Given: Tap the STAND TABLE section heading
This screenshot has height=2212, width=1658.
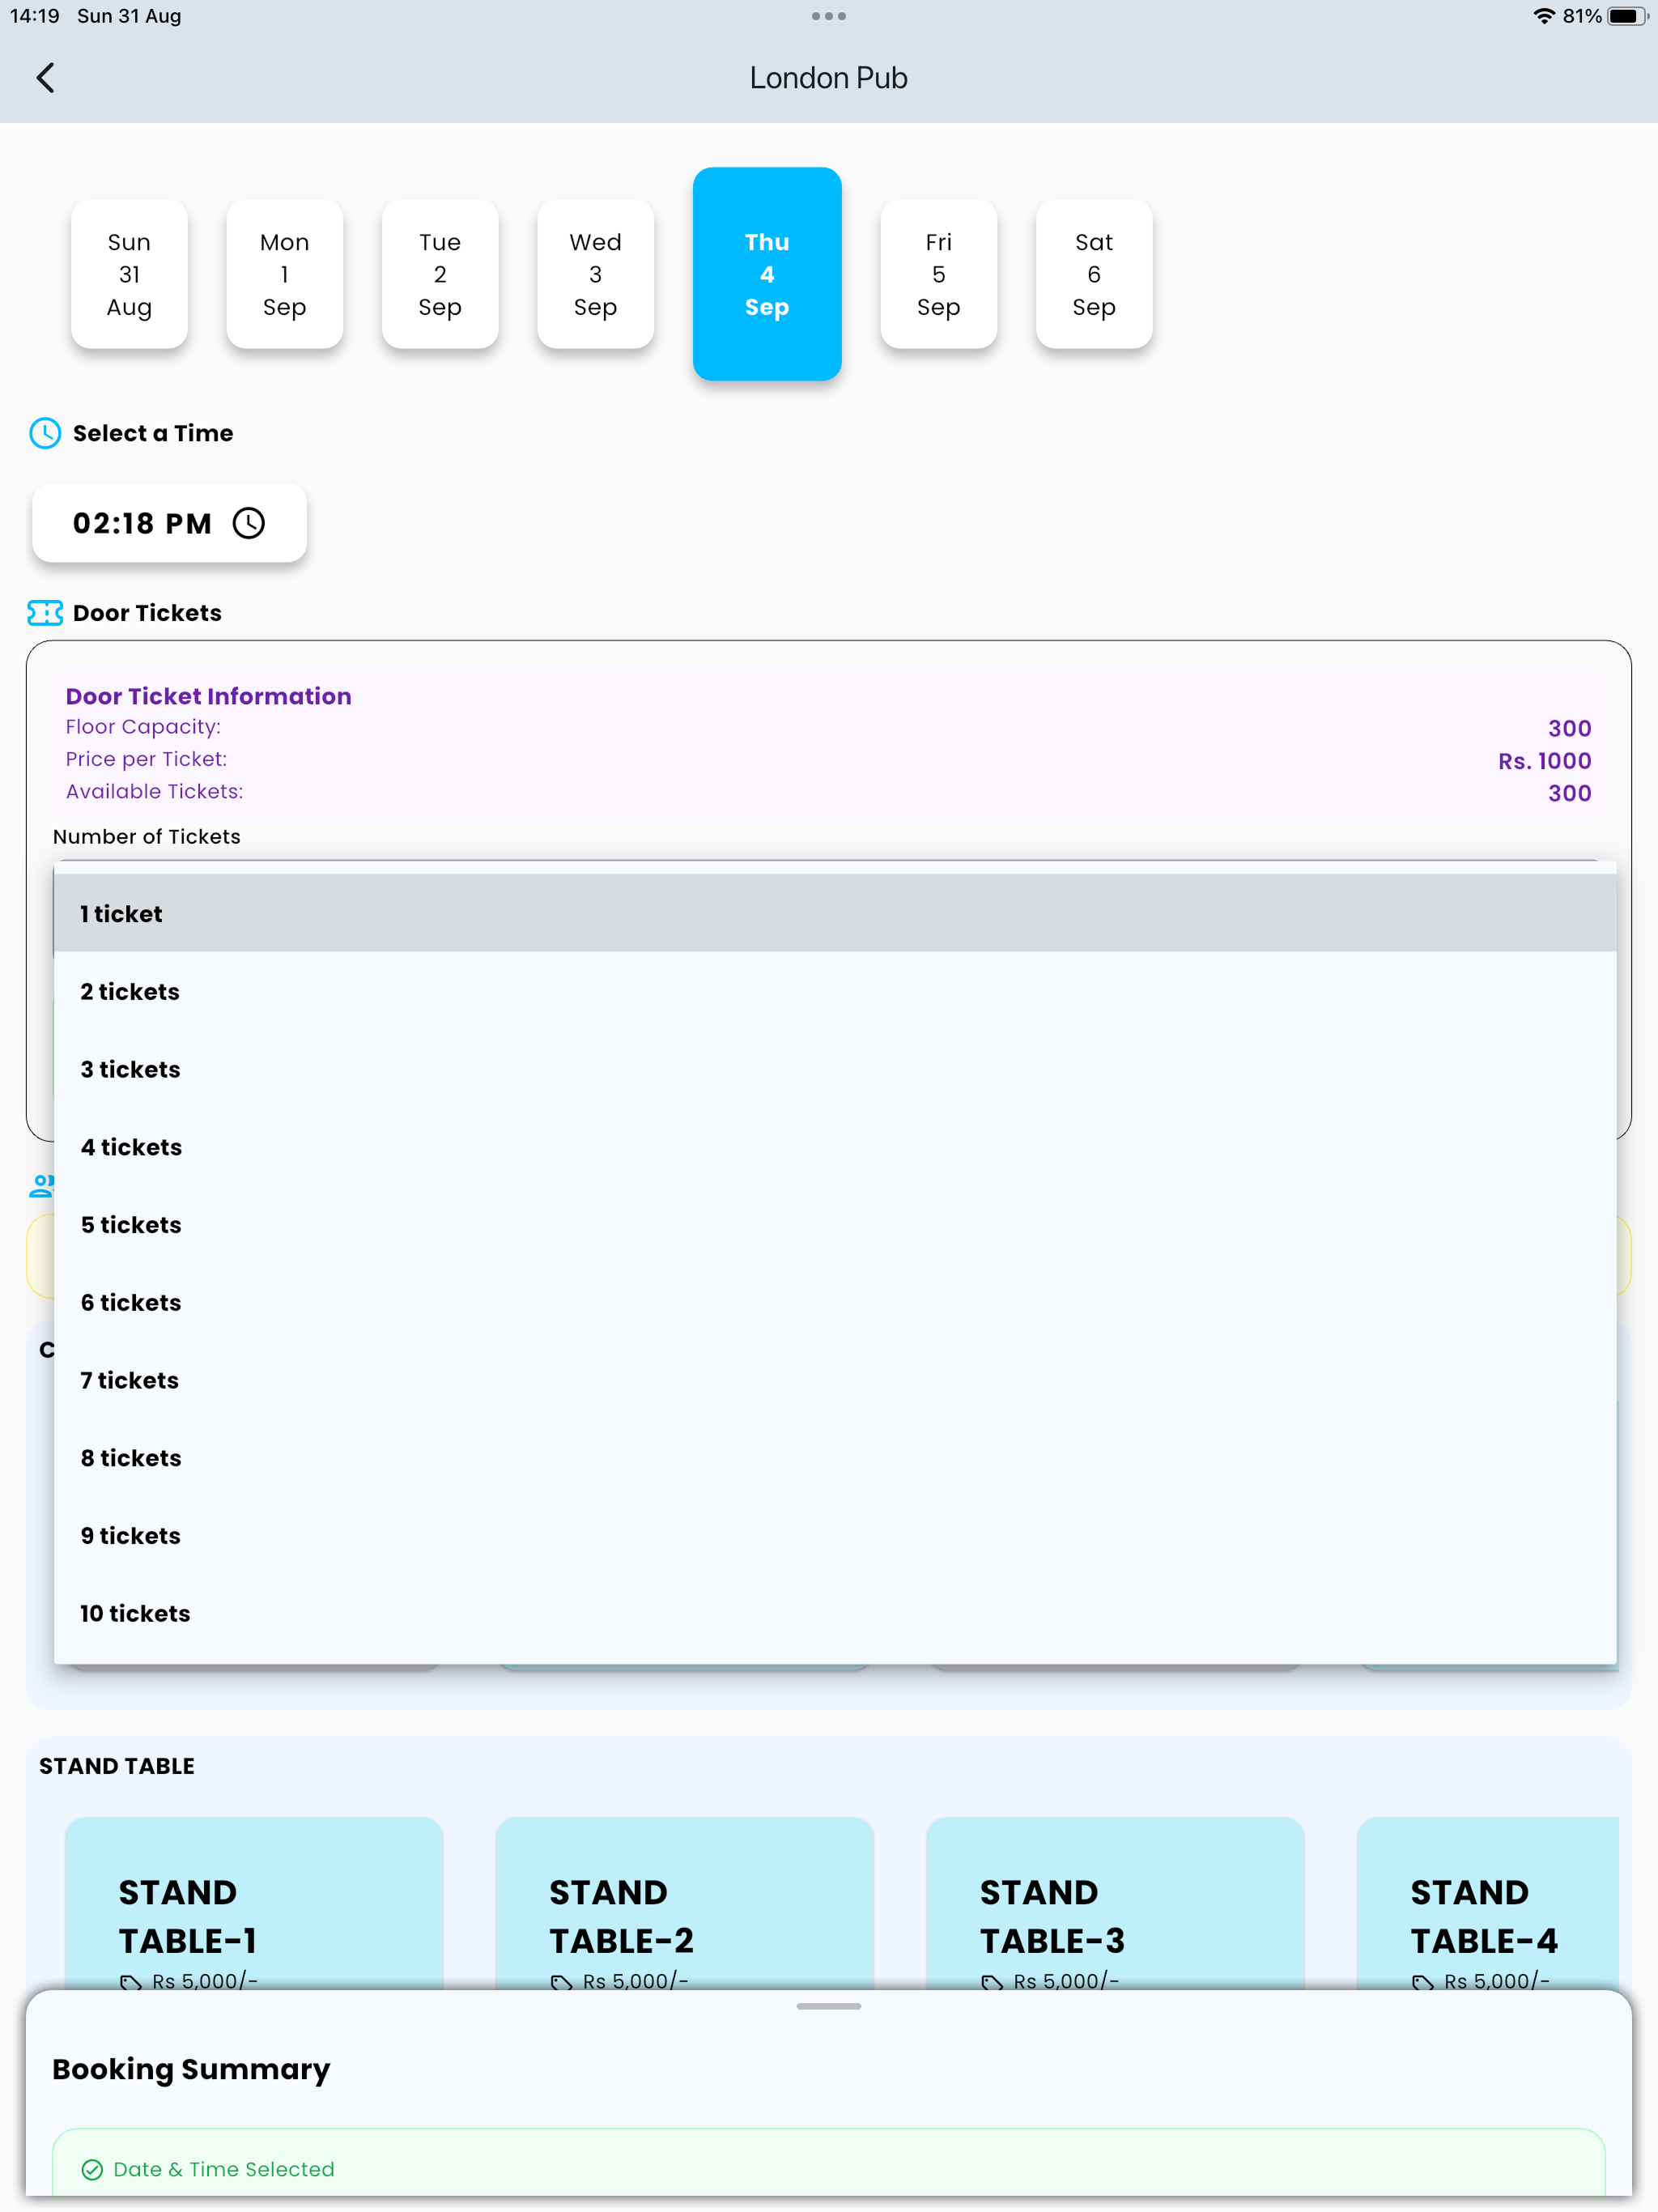Looking at the screenshot, I should pyautogui.click(x=117, y=1766).
